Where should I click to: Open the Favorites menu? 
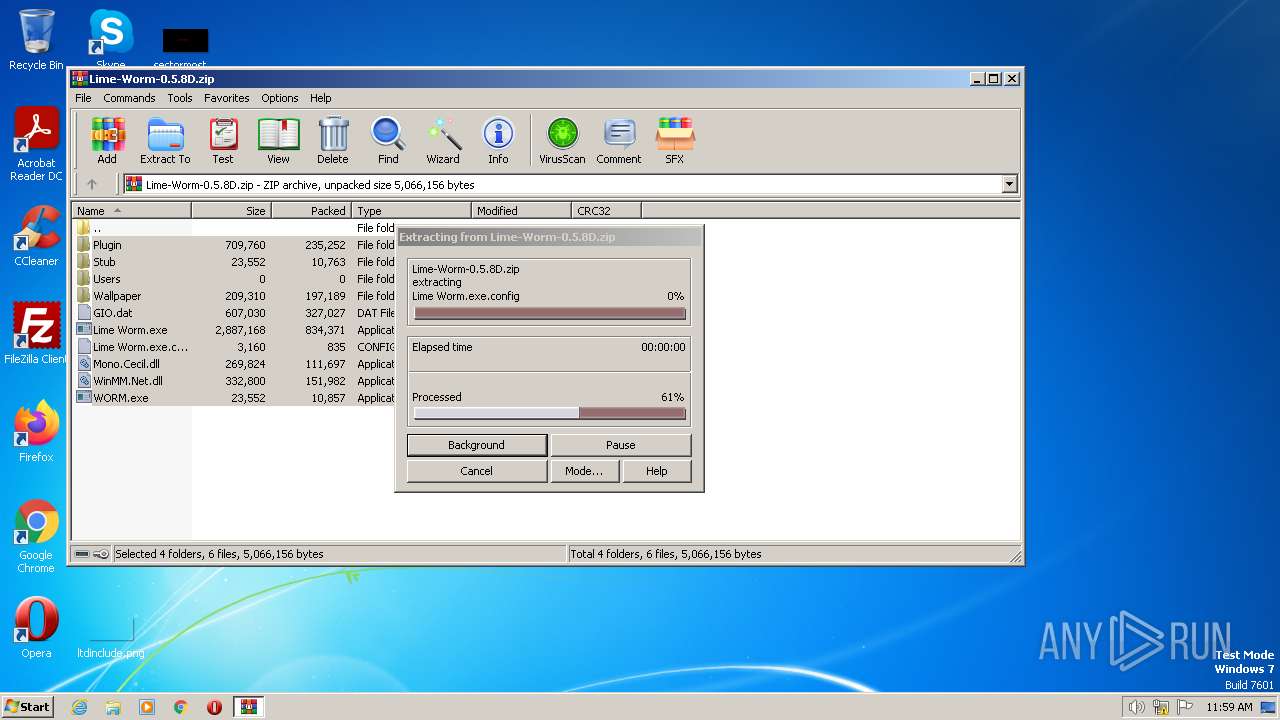tap(227, 98)
